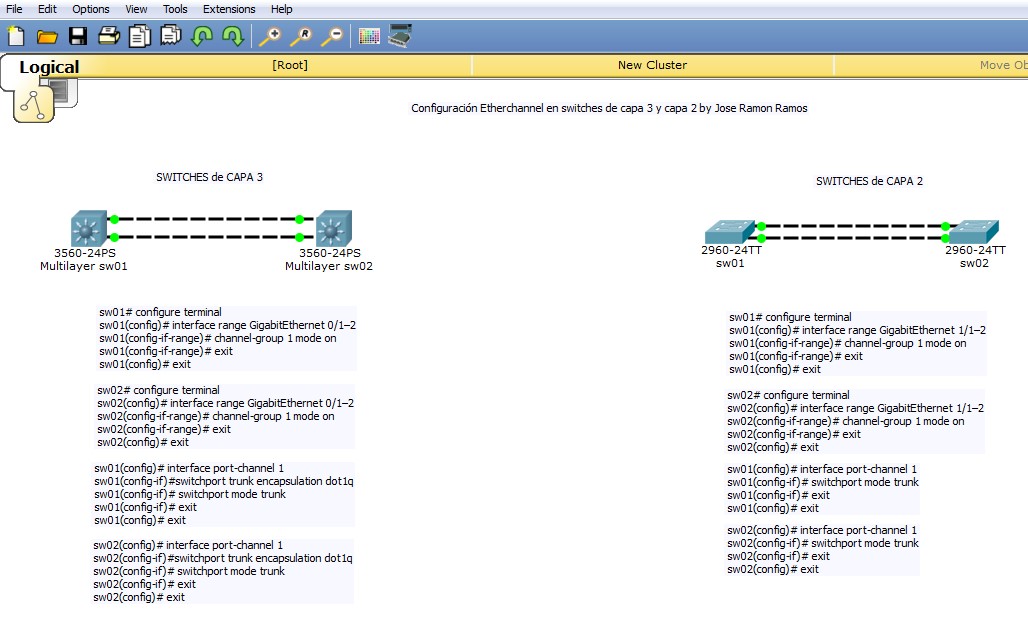Create a new file

pos(15,34)
